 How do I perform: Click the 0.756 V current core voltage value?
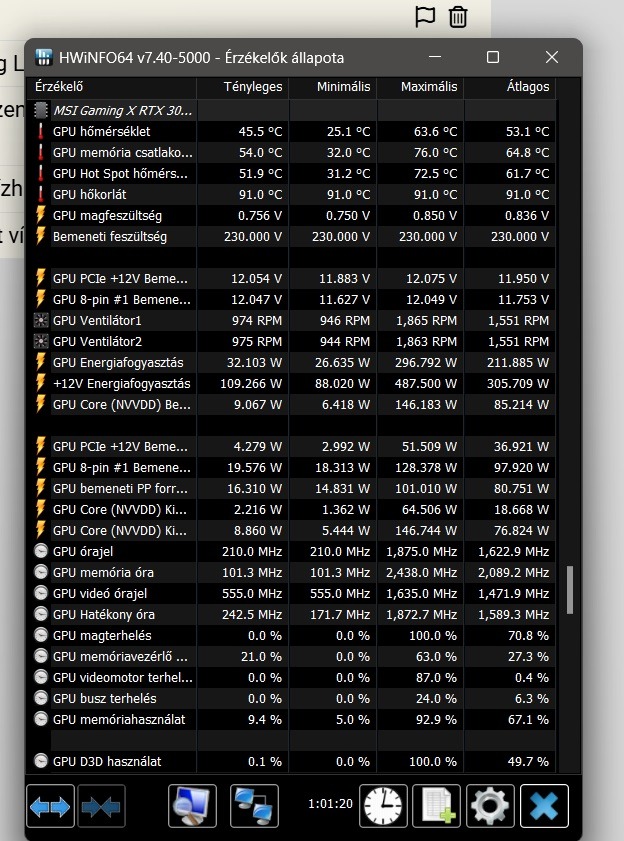(x=260, y=216)
